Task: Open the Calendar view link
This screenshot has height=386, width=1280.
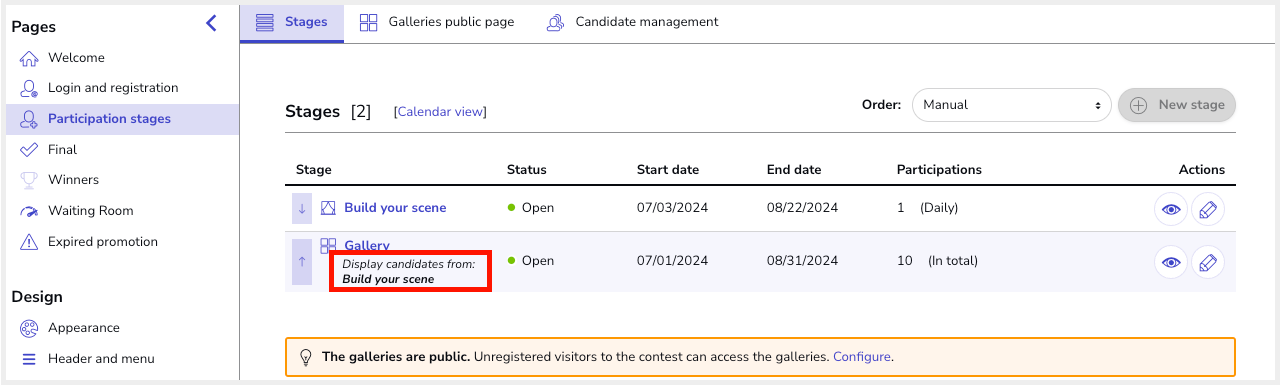Action: (x=441, y=112)
